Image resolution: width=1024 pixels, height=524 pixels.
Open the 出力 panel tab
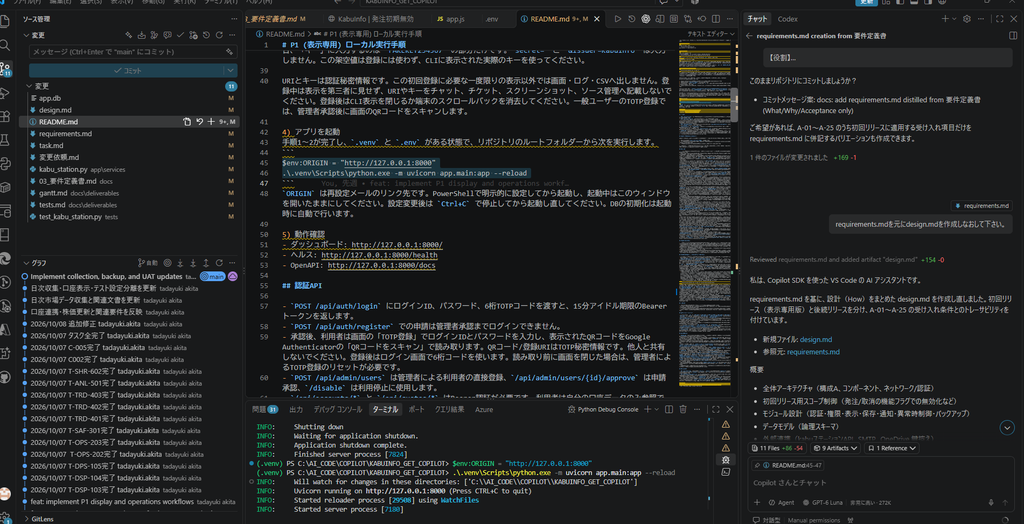(296, 409)
